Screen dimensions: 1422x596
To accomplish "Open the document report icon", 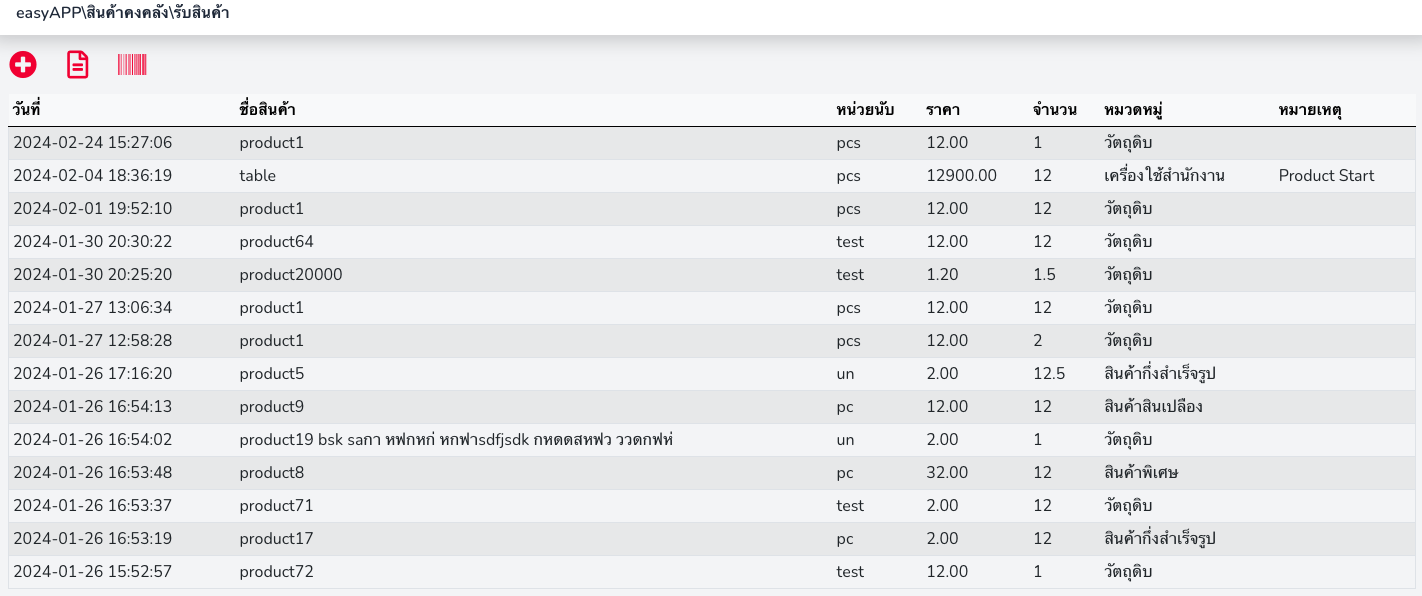I will tap(77, 65).
